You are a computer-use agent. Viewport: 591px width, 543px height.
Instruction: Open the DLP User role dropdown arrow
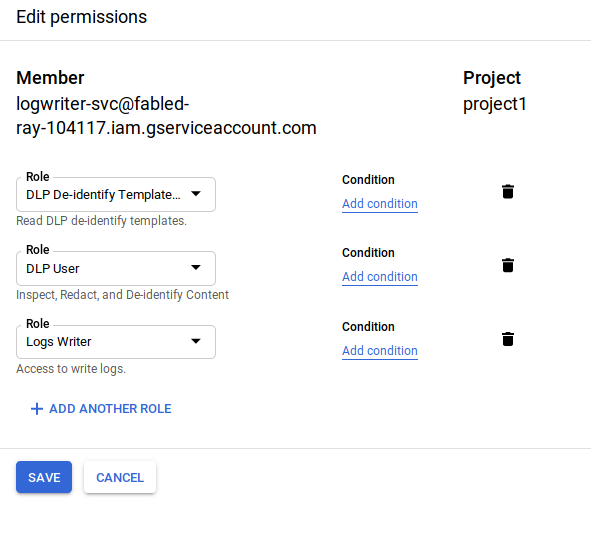196,268
